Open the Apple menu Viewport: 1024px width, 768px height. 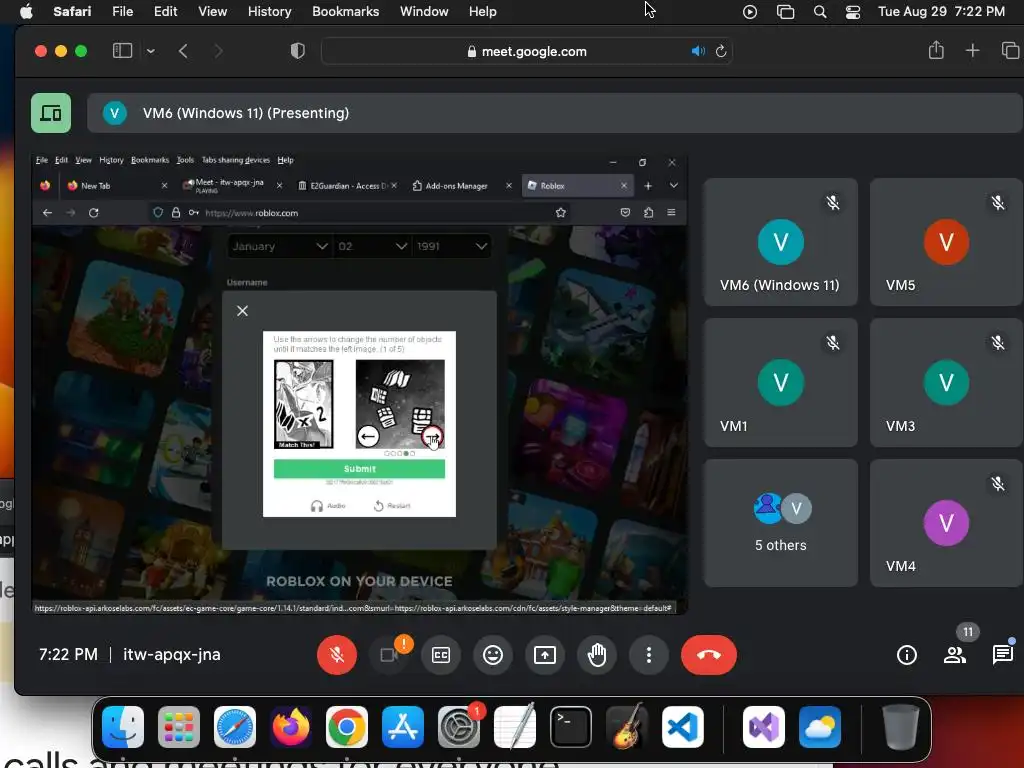26,11
